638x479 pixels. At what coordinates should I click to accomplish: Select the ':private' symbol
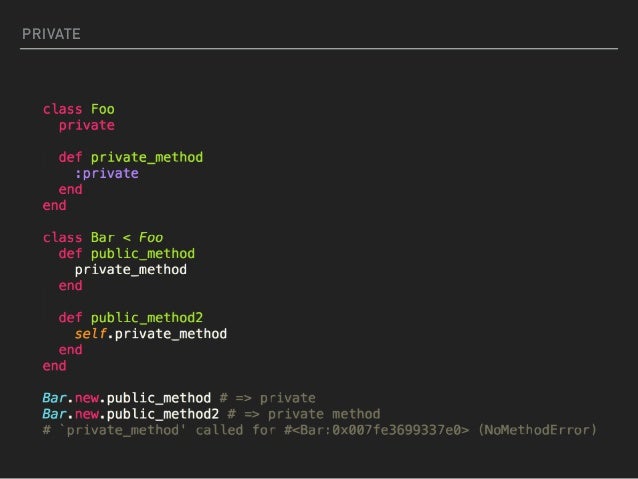coord(107,173)
